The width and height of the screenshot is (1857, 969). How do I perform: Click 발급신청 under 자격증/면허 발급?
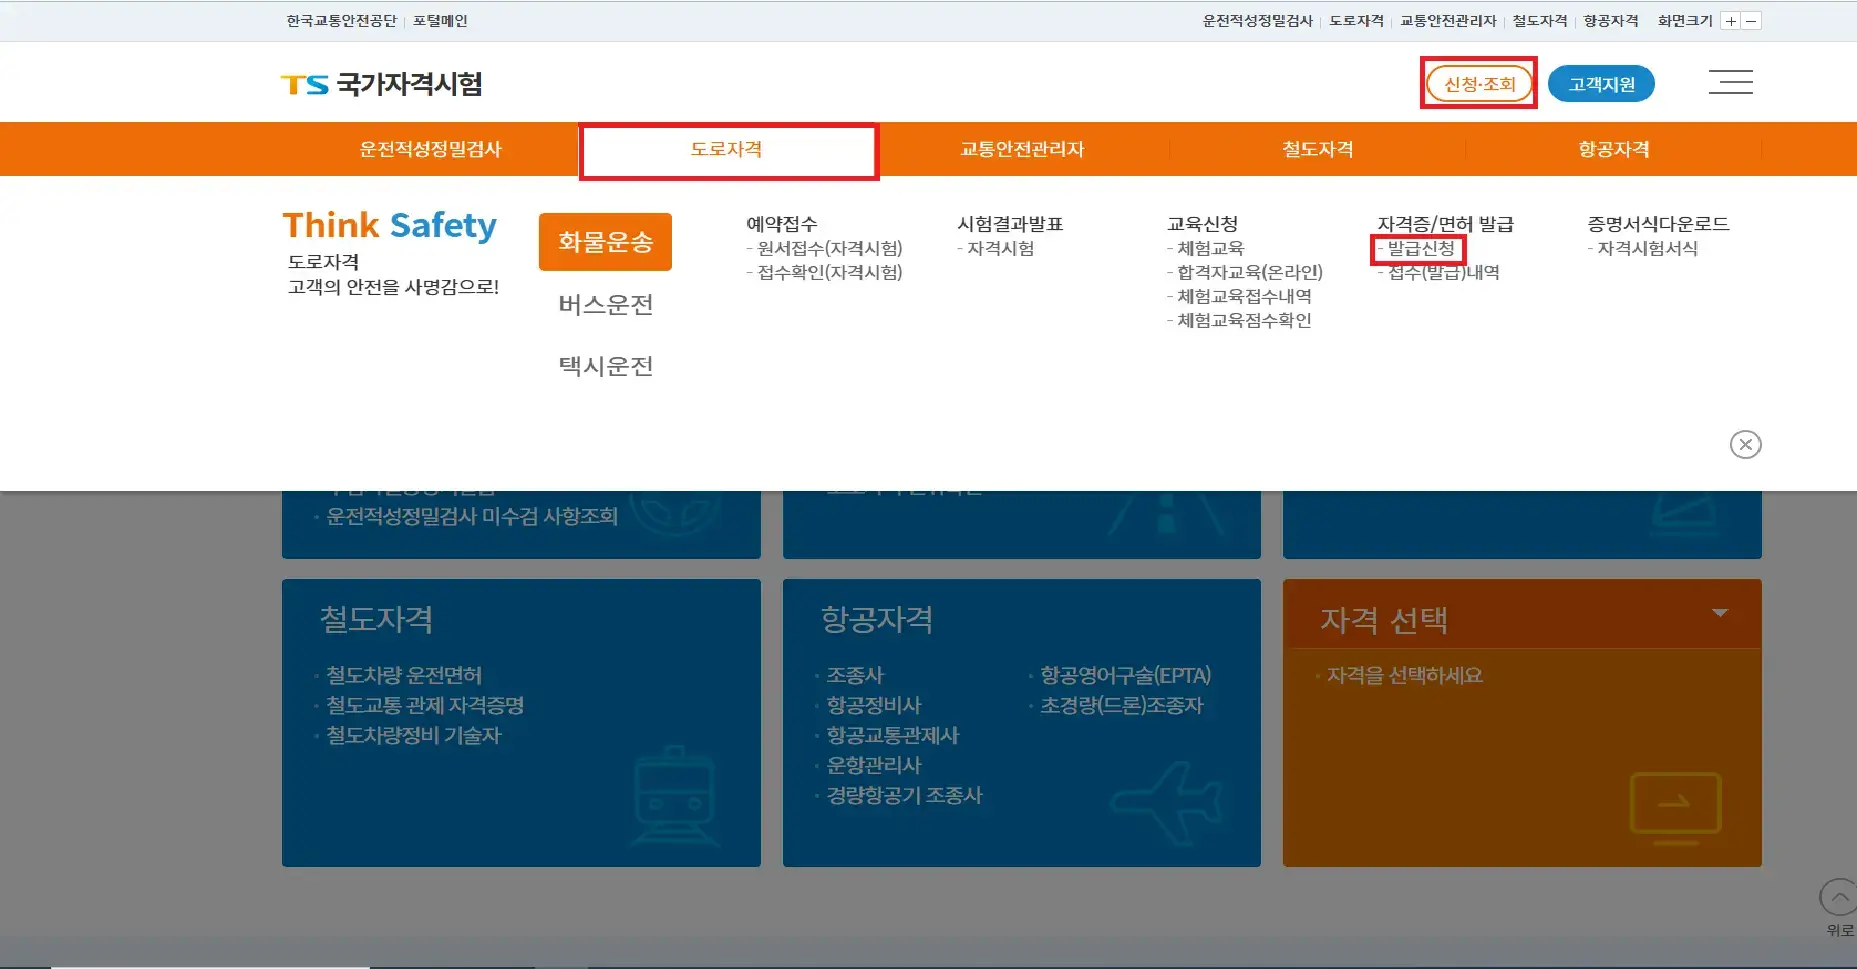[1420, 248]
